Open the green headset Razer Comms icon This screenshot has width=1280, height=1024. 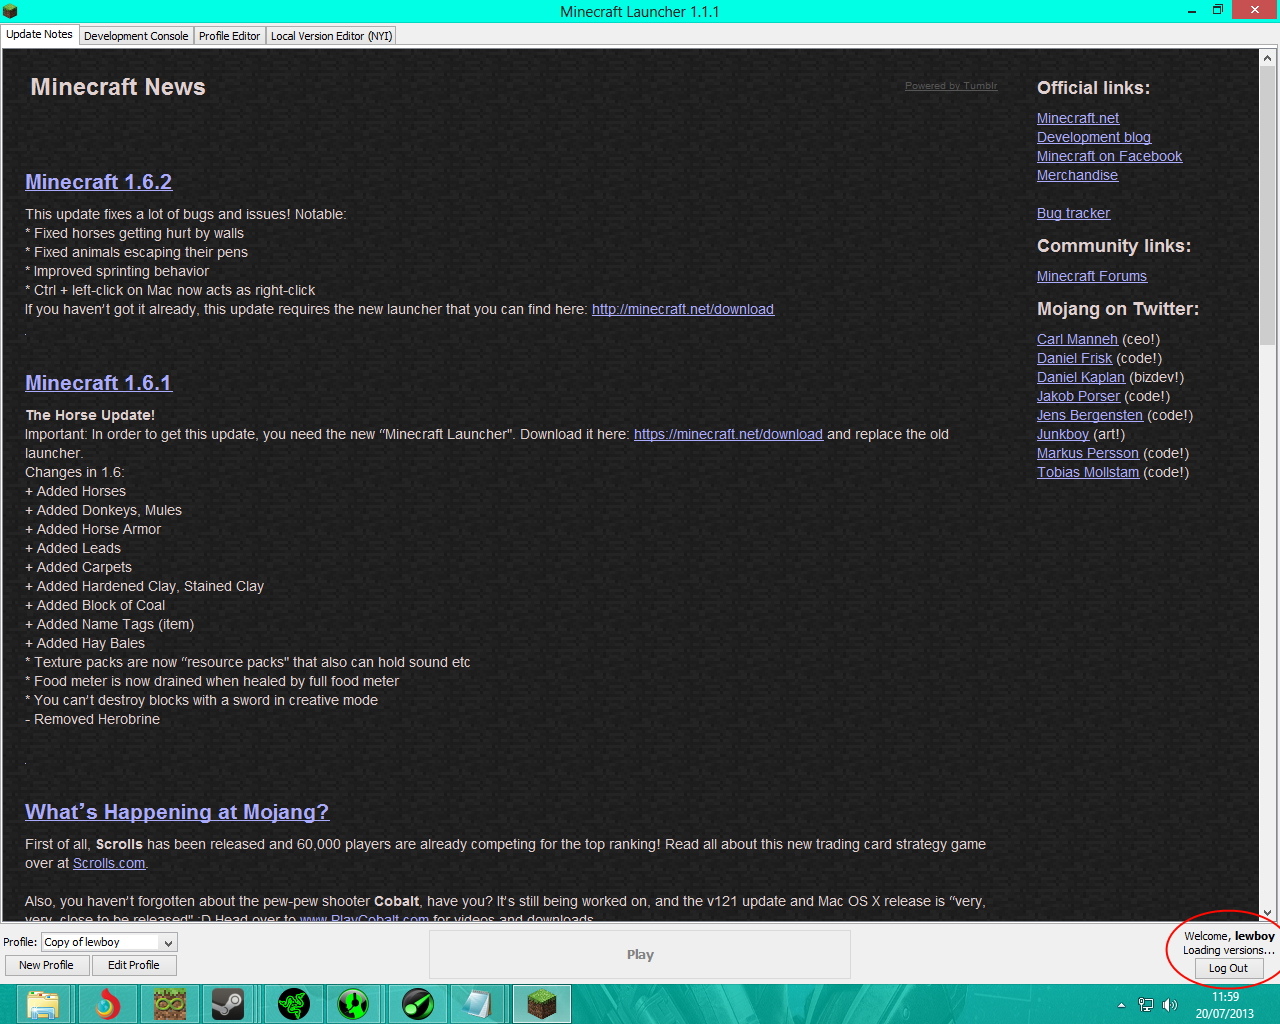(353, 1004)
